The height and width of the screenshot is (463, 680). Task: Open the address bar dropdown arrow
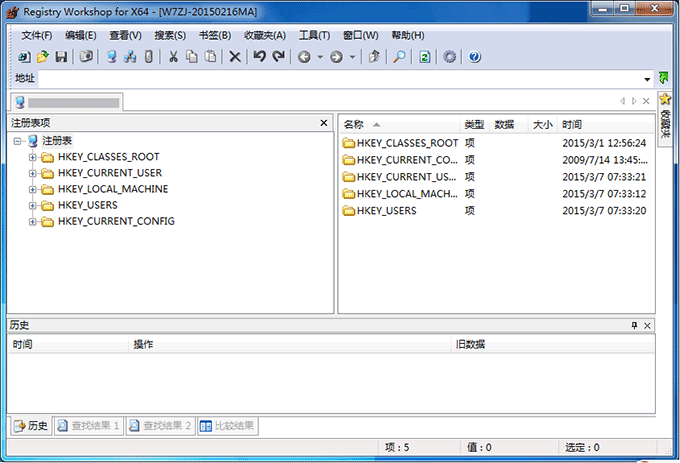(x=647, y=79)
